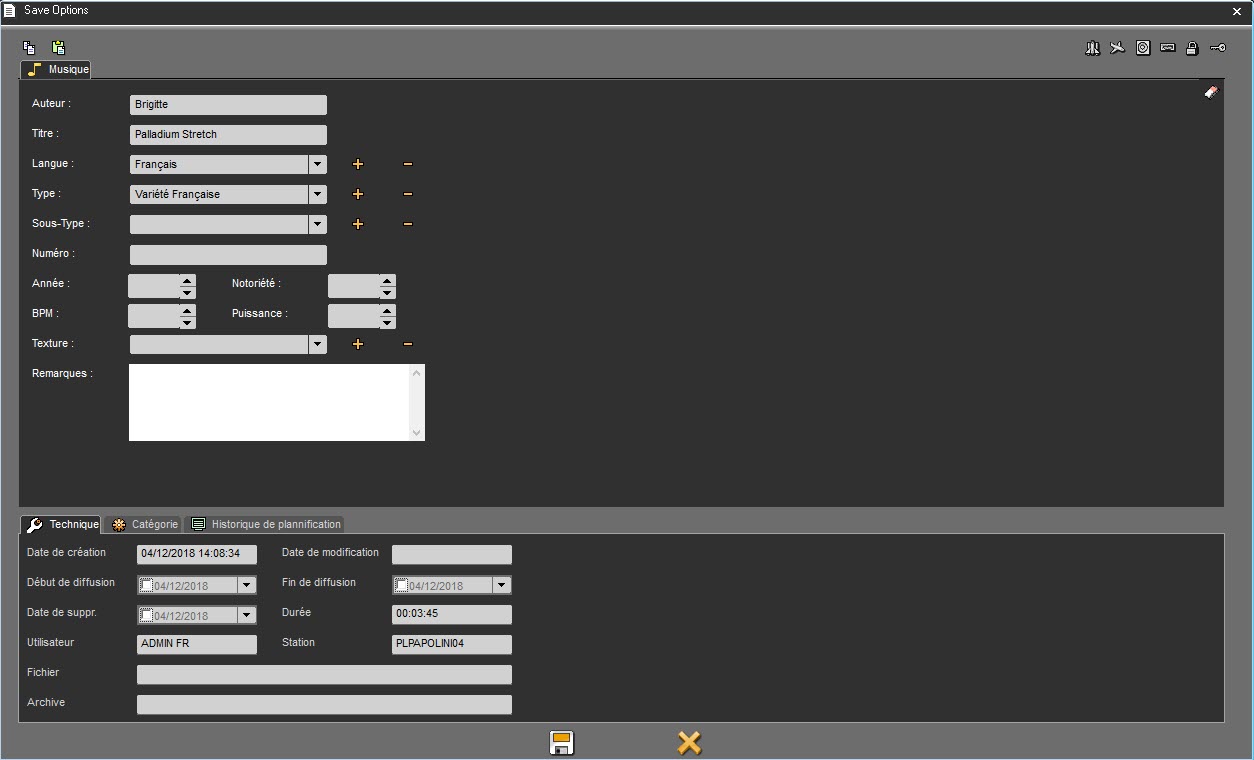1254x760 pixels.
Task: Click the key icon
Action: (x=1217, y=47)
